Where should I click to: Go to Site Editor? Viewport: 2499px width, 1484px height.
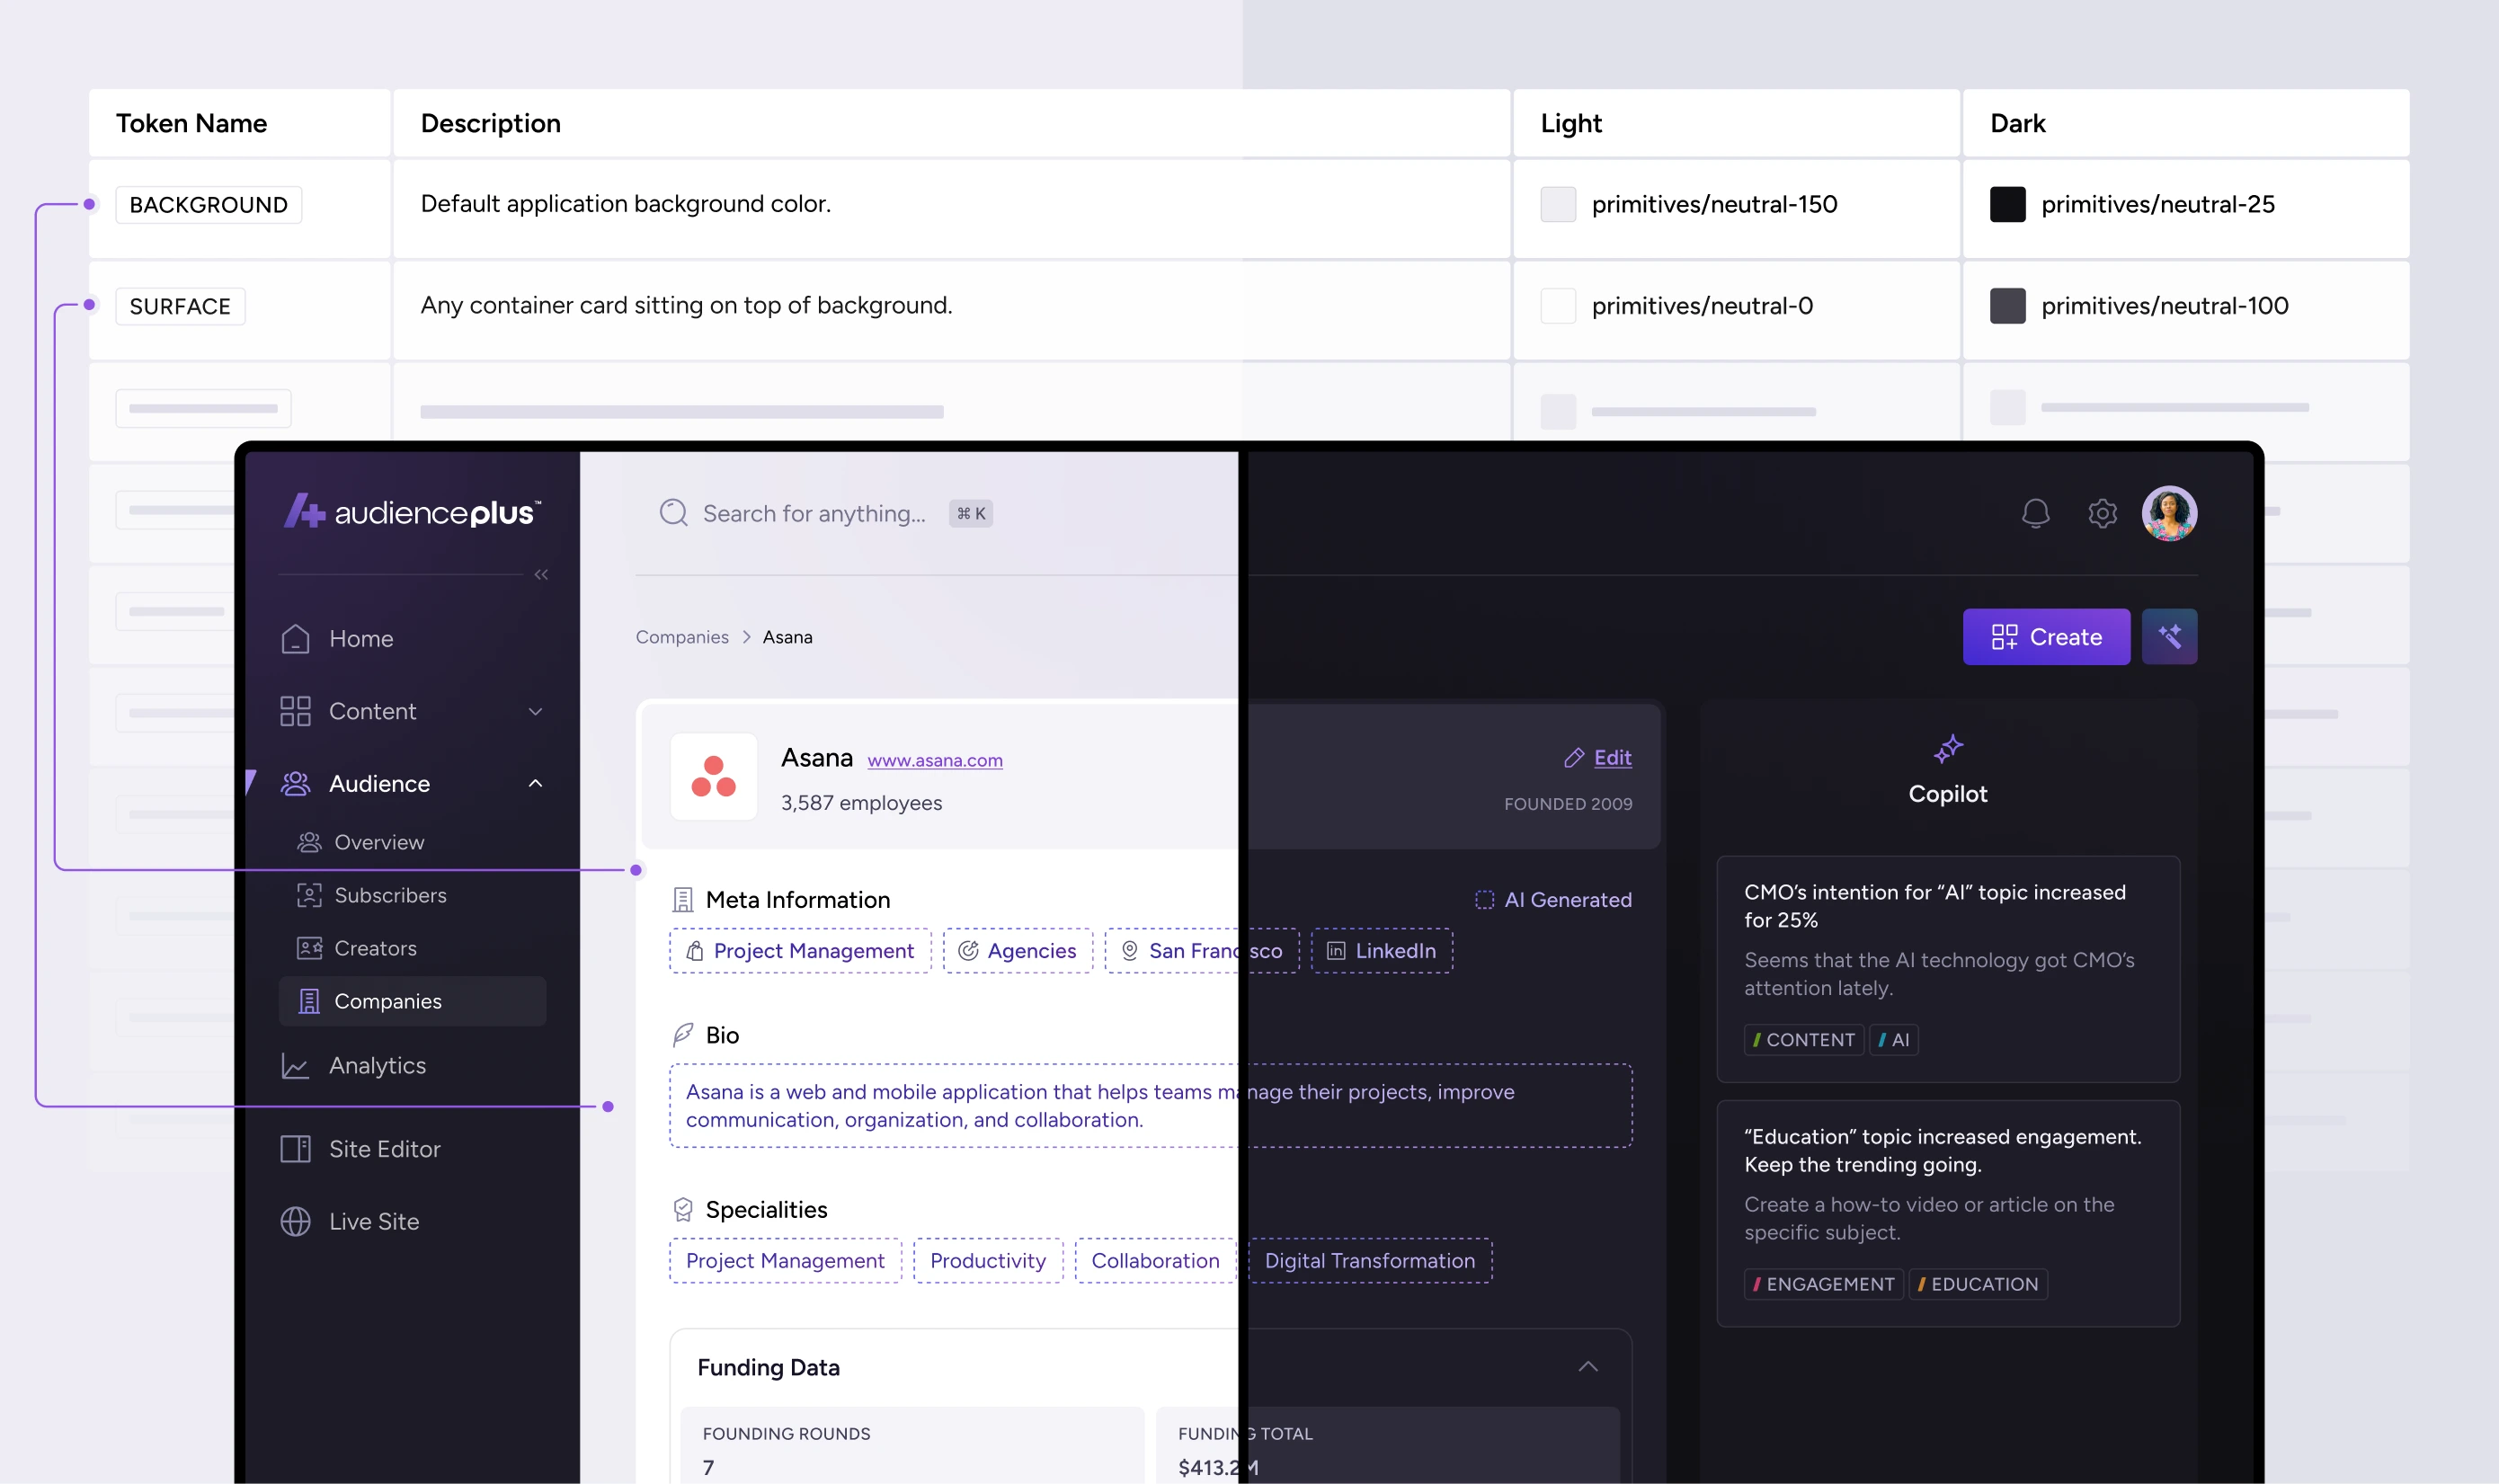coord(384,1150)
